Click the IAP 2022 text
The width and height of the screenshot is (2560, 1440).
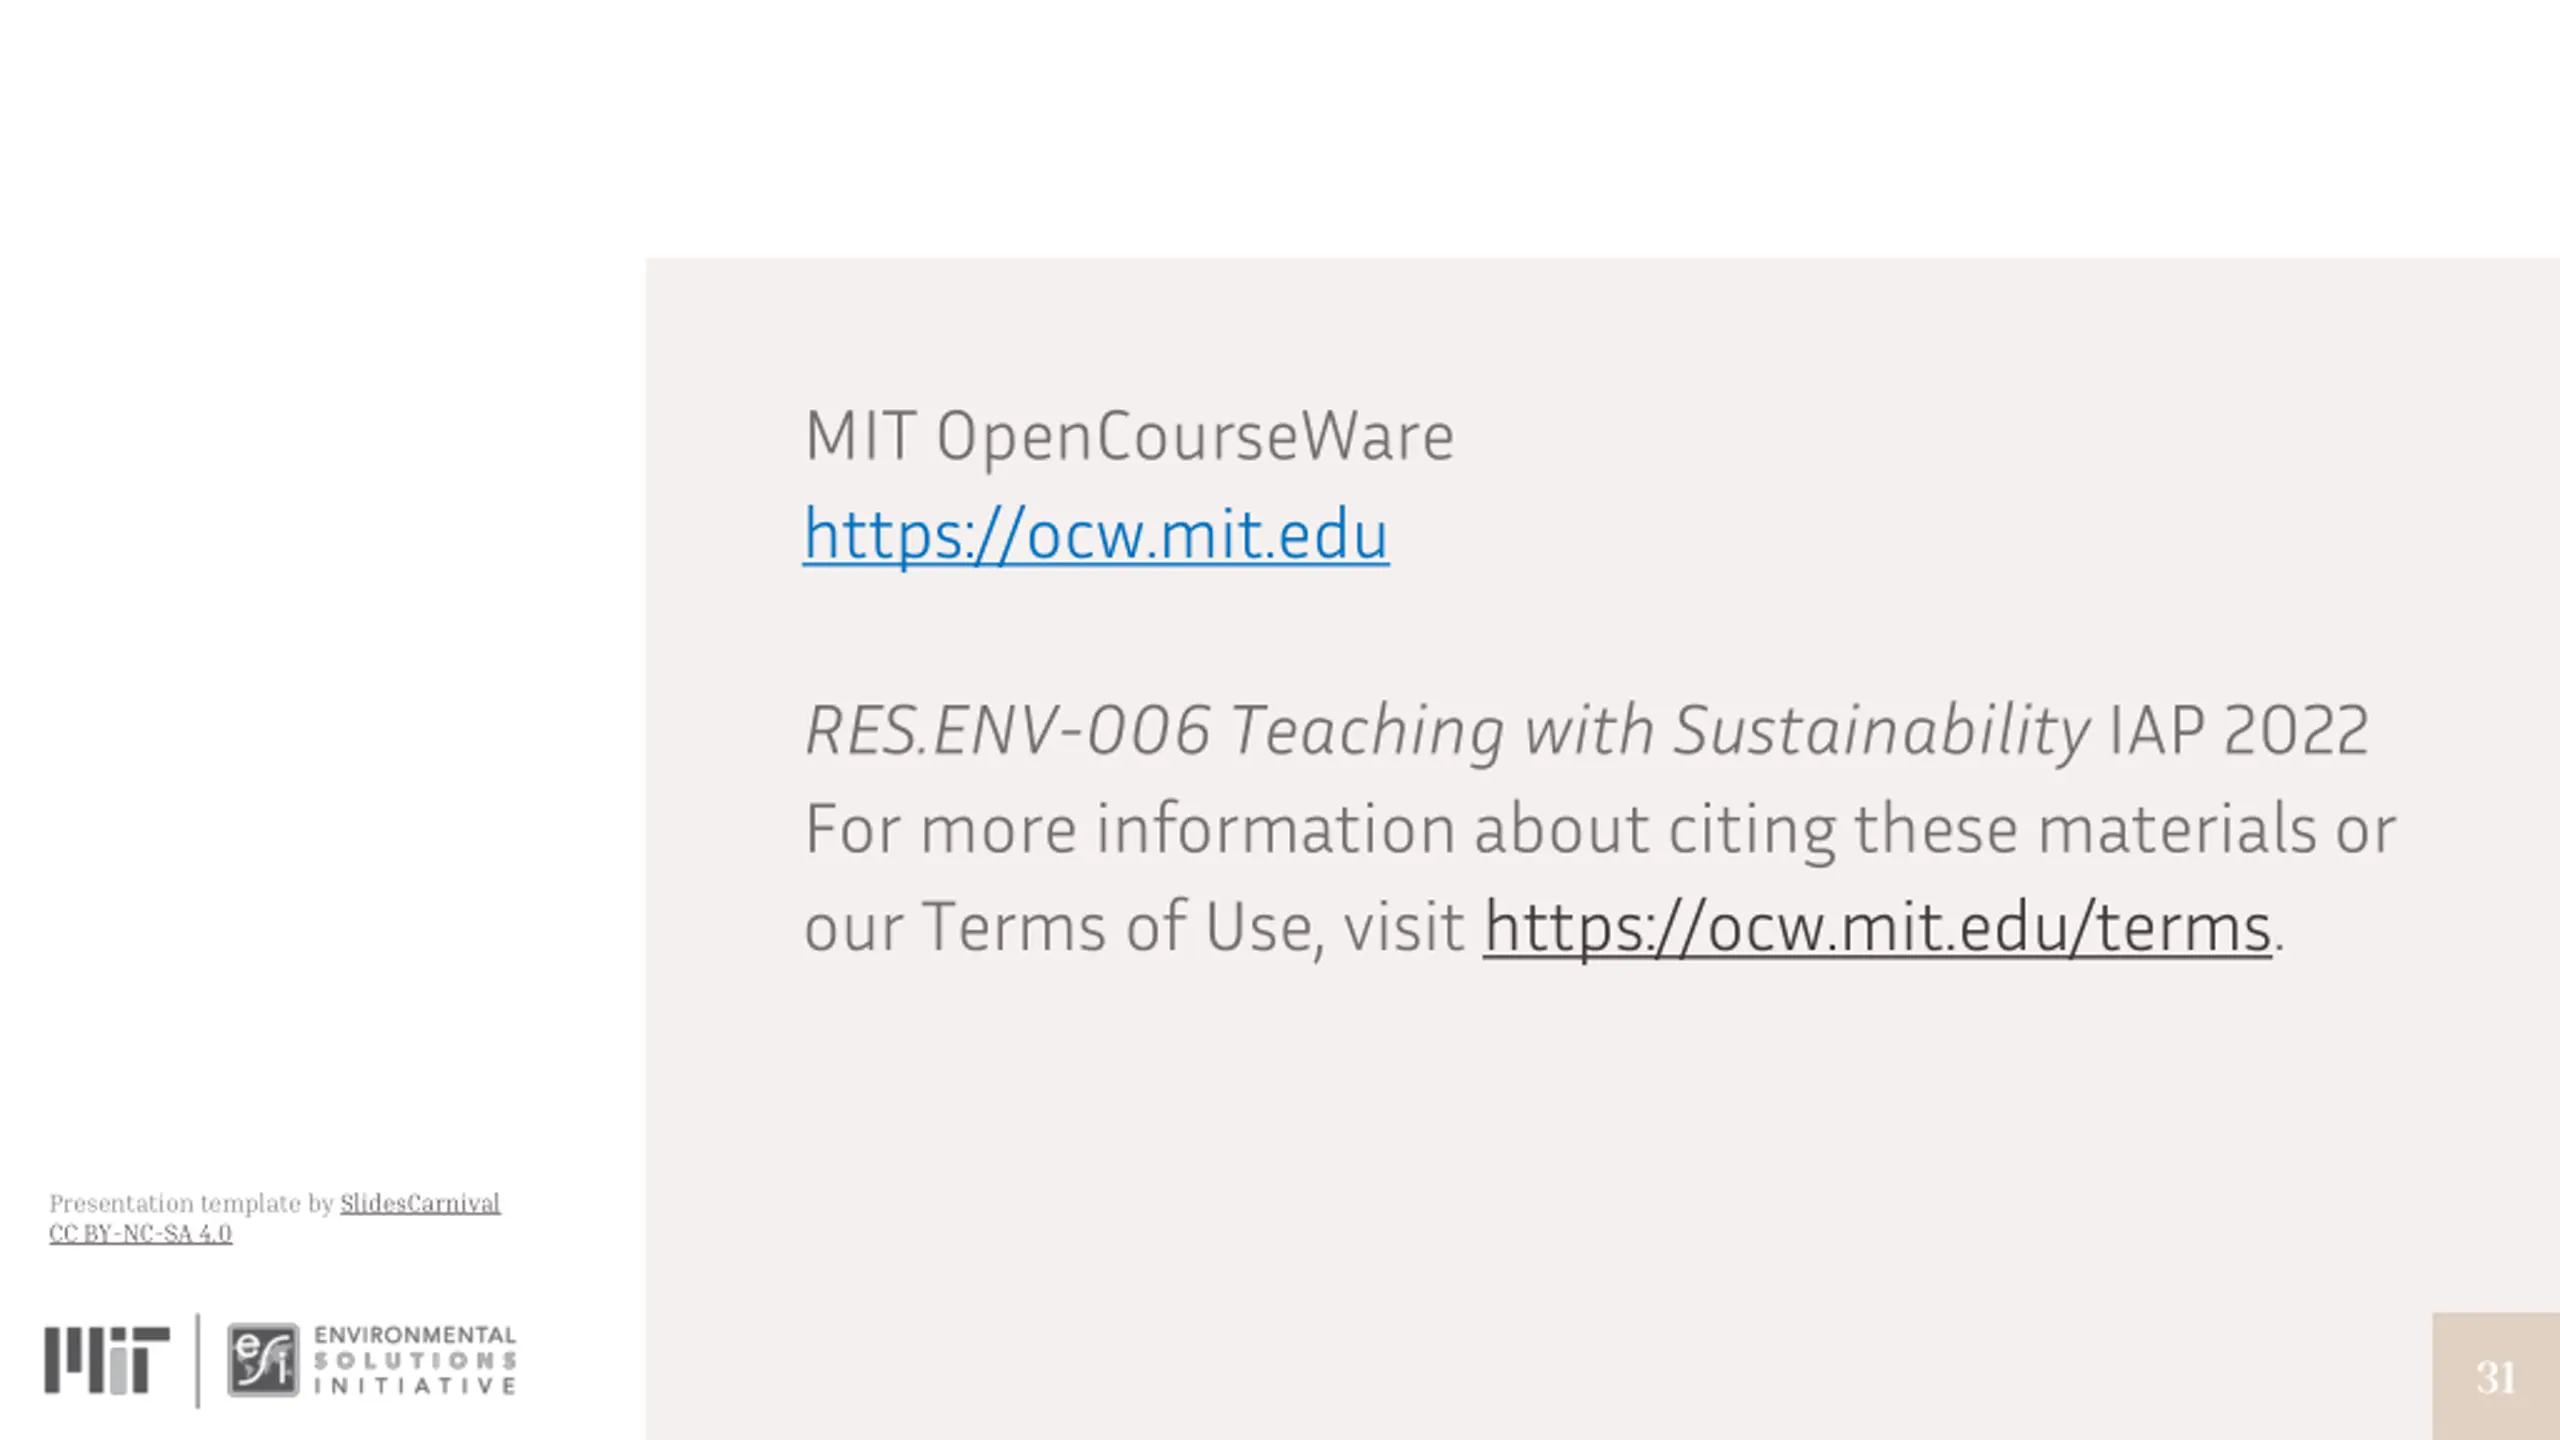click(x=2238, y=730)
